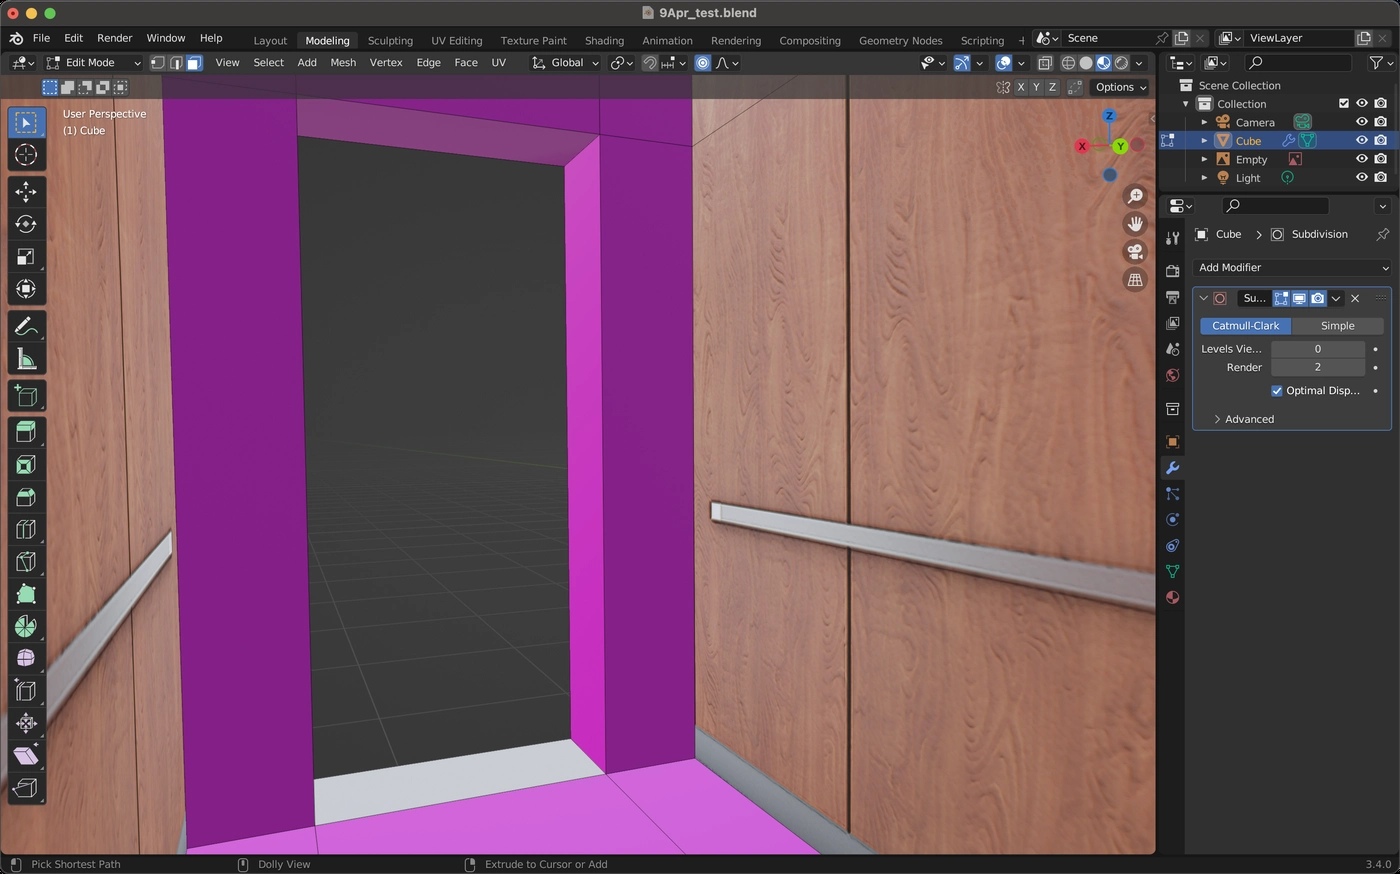Toggle camera view in viewport
The width and height of the screenshot is (1400, 874).
coord(1135,252)
